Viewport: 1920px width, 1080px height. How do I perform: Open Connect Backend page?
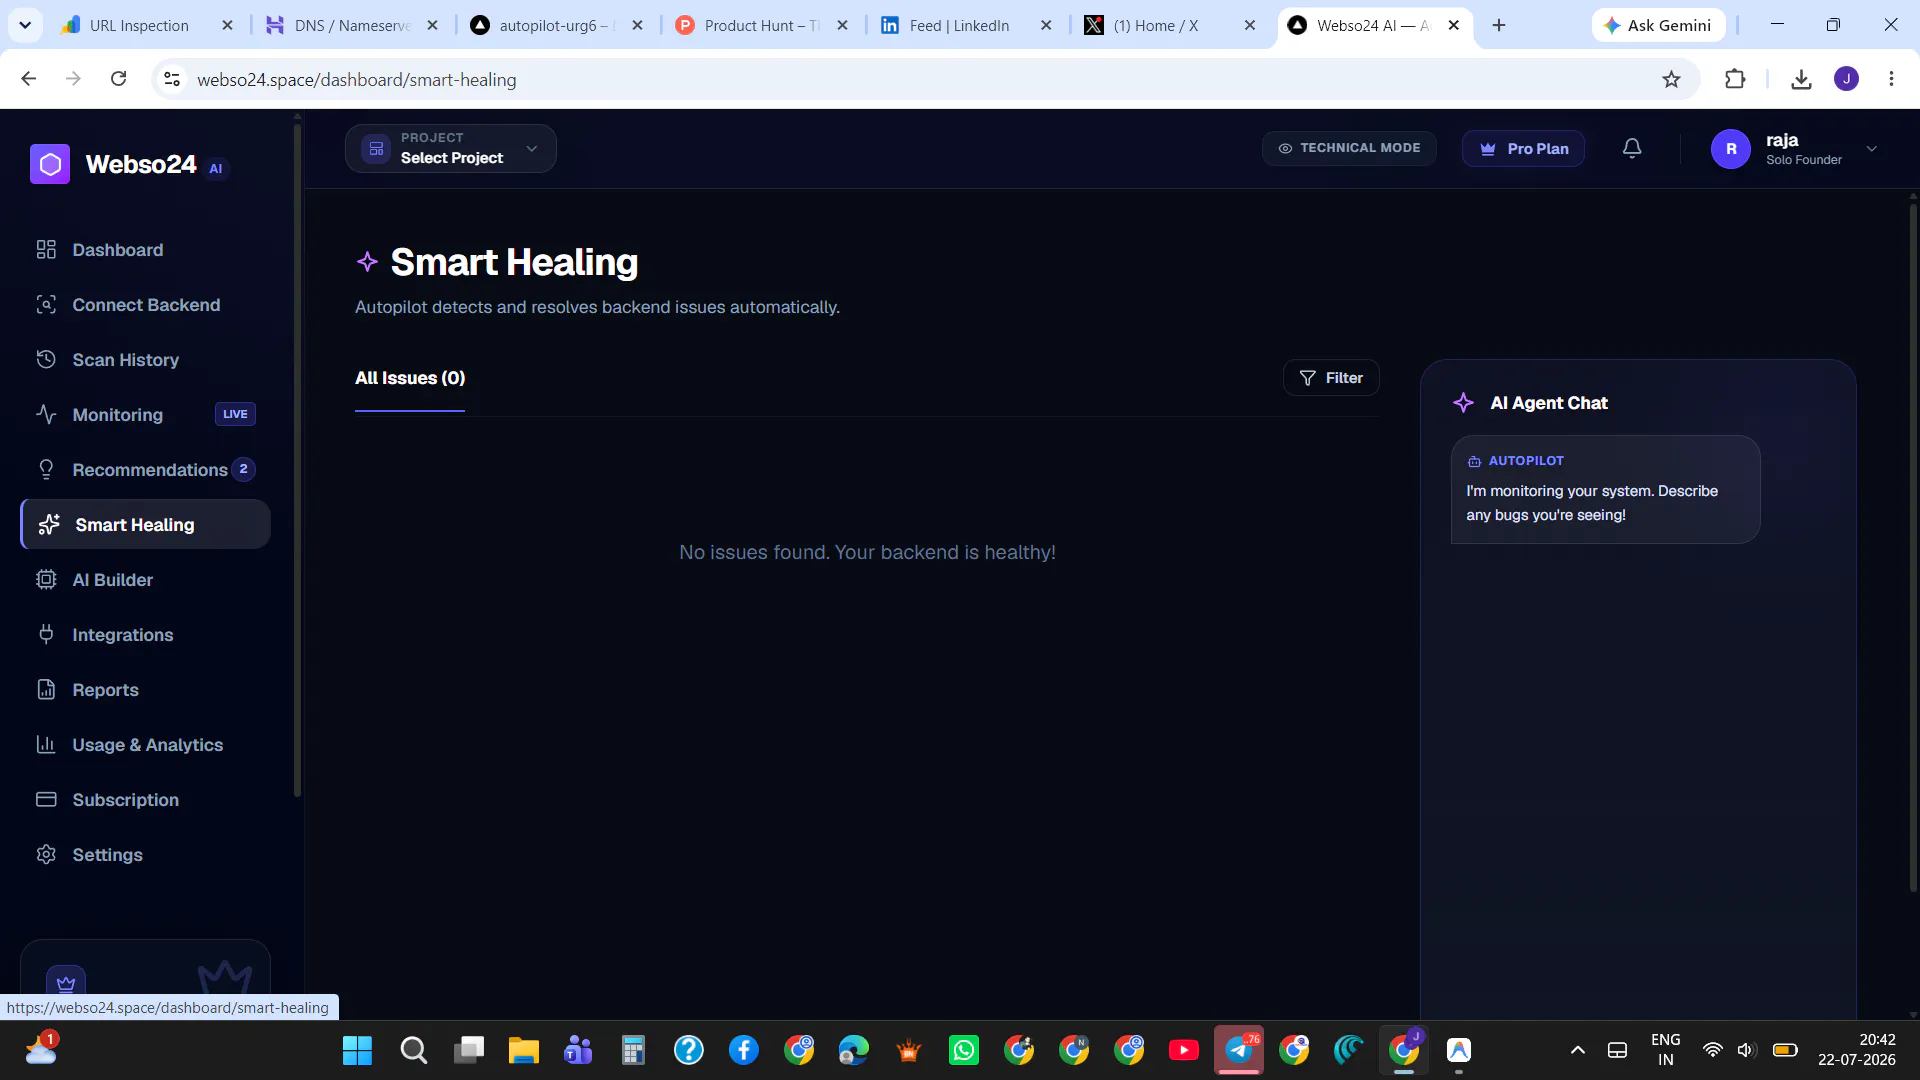coord(145,305)
